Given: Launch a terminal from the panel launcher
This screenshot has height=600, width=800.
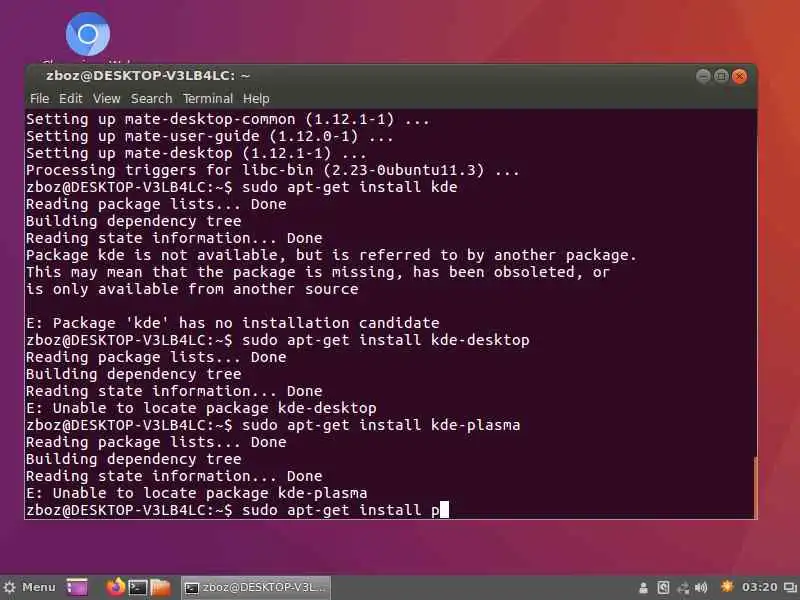Looking at the screenshot, I should pos(138,587).
